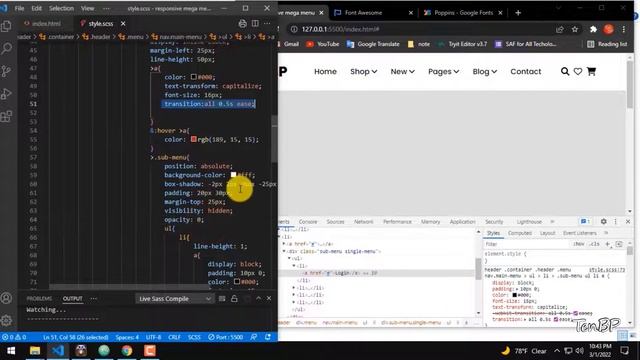The height and width of the screenshot is (360, 640).
Task: Toggle the computed styles sidebar in DevTools
Action: pos(619,244)
